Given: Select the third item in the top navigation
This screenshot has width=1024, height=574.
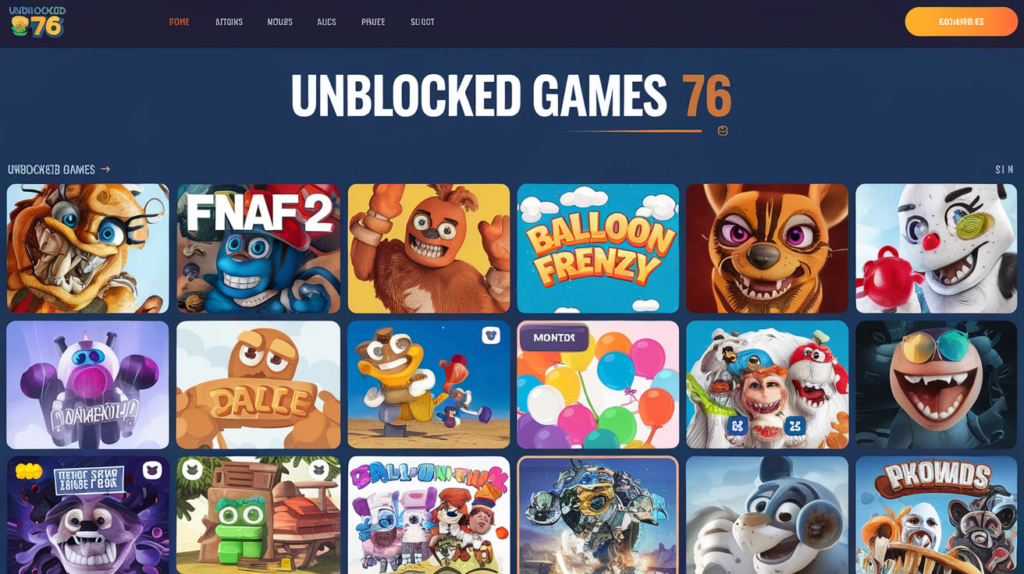Looking at the screenshot, I should tap(280, 22).
